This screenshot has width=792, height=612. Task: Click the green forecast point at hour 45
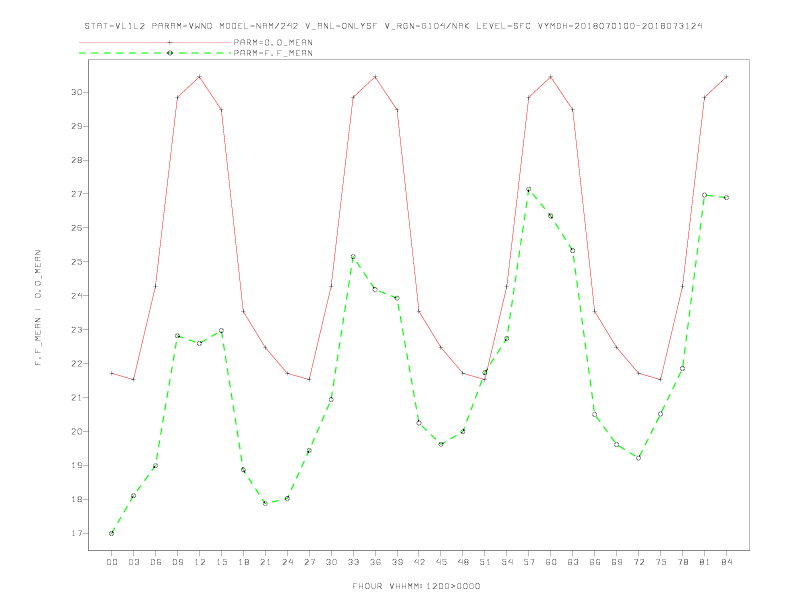441,444
